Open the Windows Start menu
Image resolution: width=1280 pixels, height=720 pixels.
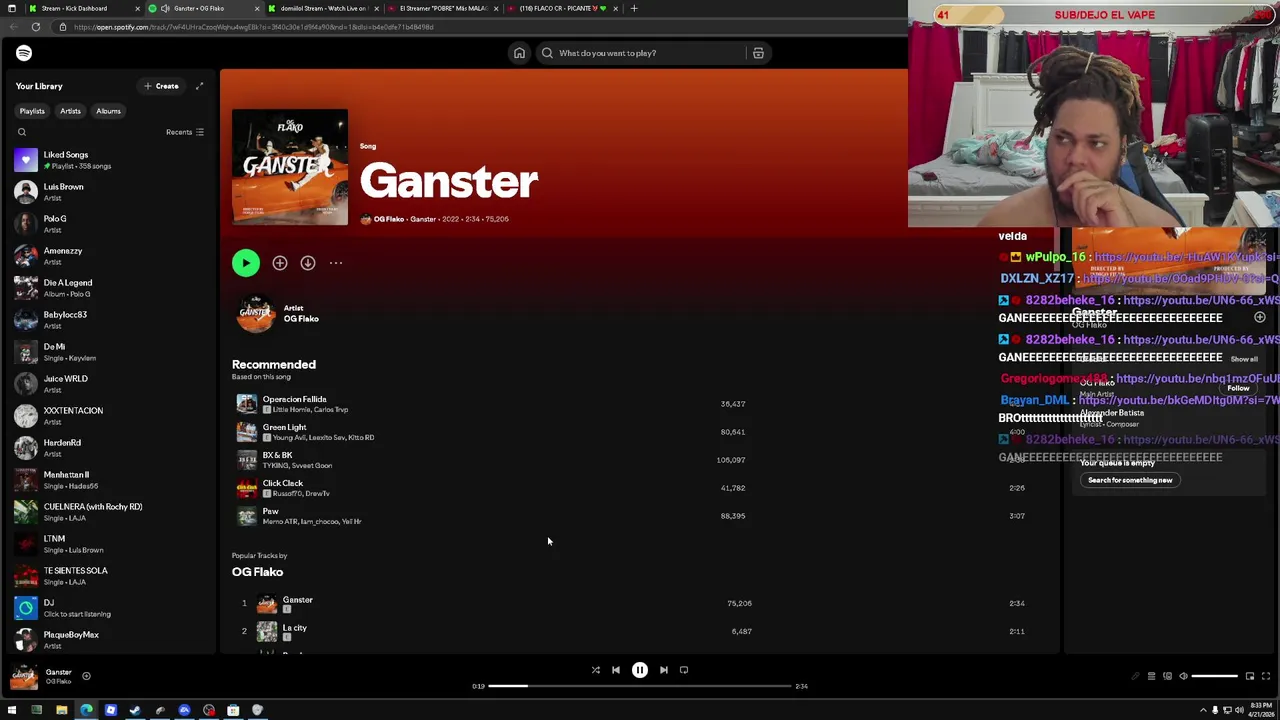pos(12,710)
